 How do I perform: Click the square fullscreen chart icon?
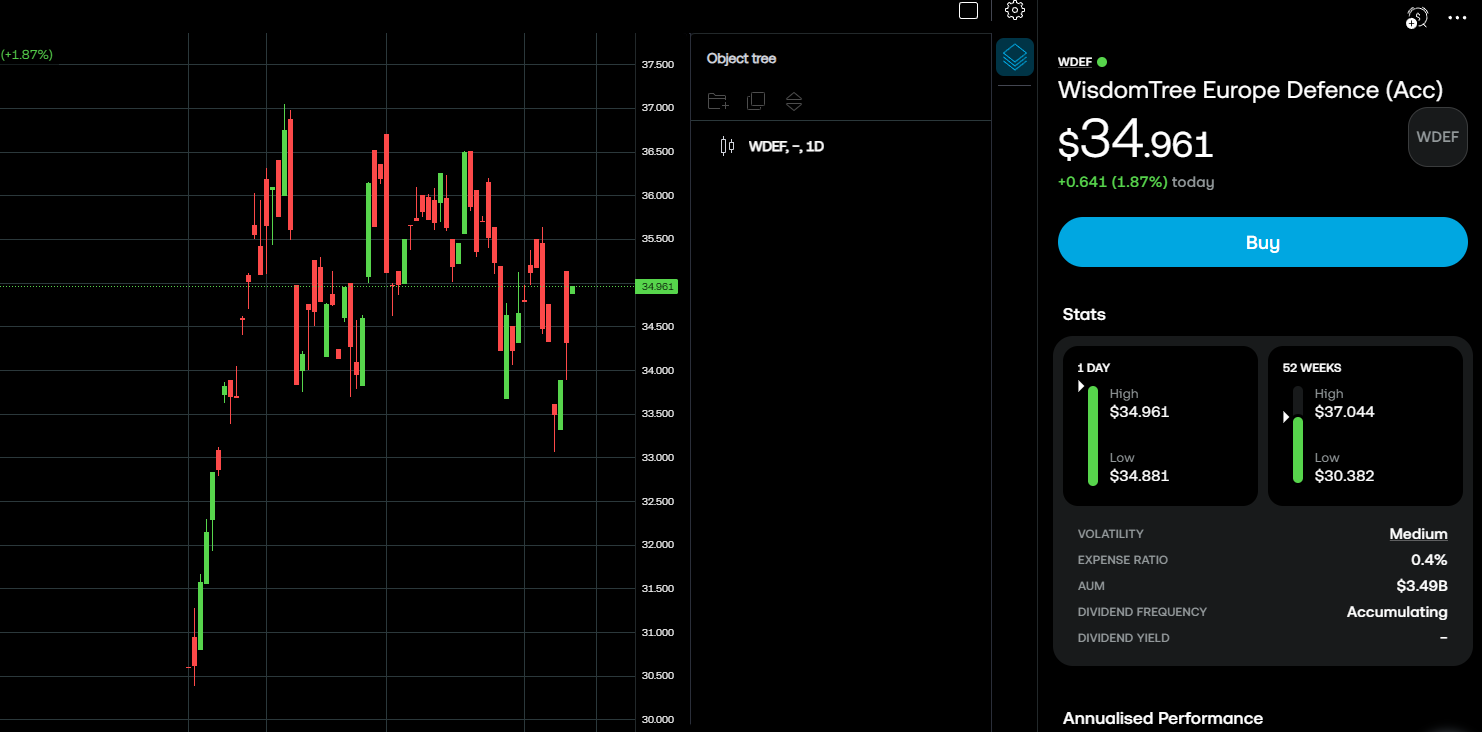point(968,10)
